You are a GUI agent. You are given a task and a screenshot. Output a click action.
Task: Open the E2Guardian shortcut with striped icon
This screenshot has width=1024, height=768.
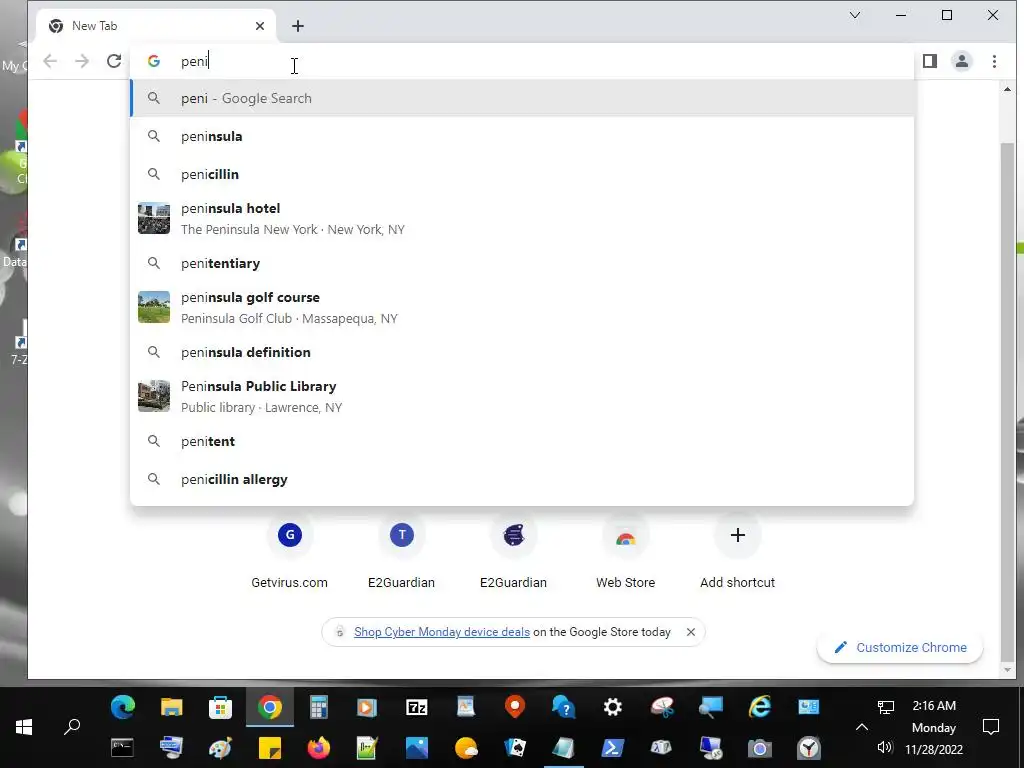(x=513, y=552)
